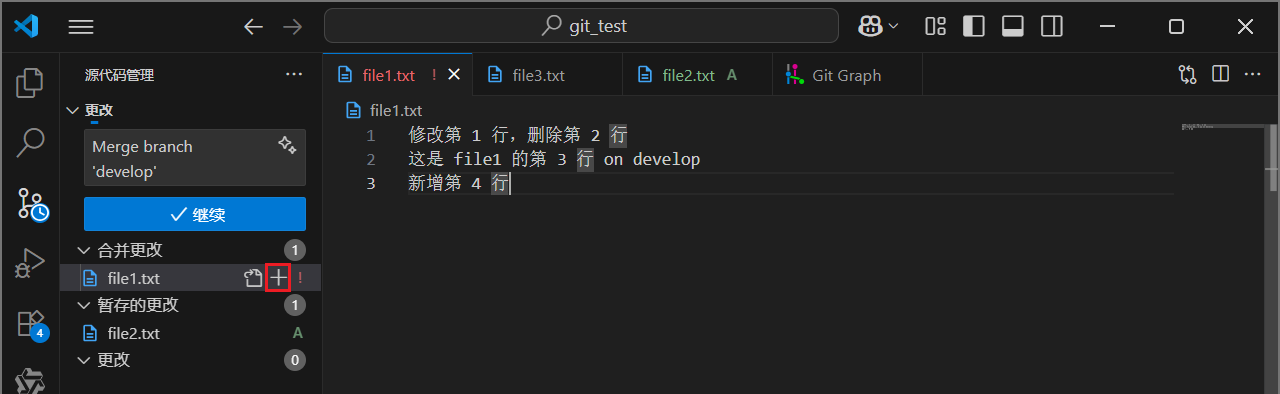
Task: Open the Extensions view with badge 4
Action: coord(31,324)
